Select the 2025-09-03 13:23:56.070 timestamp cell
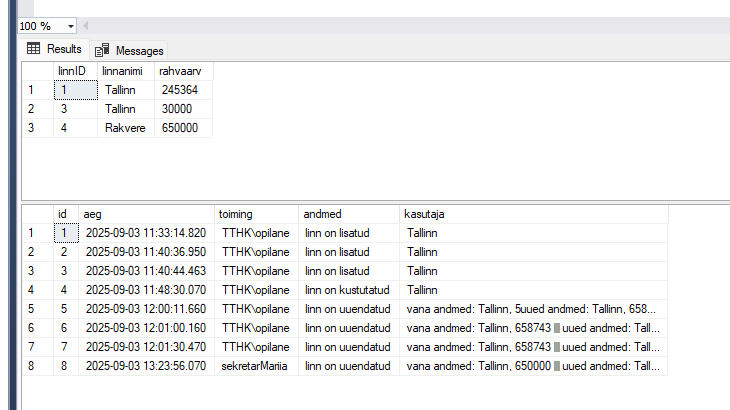Screen dimensions: 730x410 point(145,366)
